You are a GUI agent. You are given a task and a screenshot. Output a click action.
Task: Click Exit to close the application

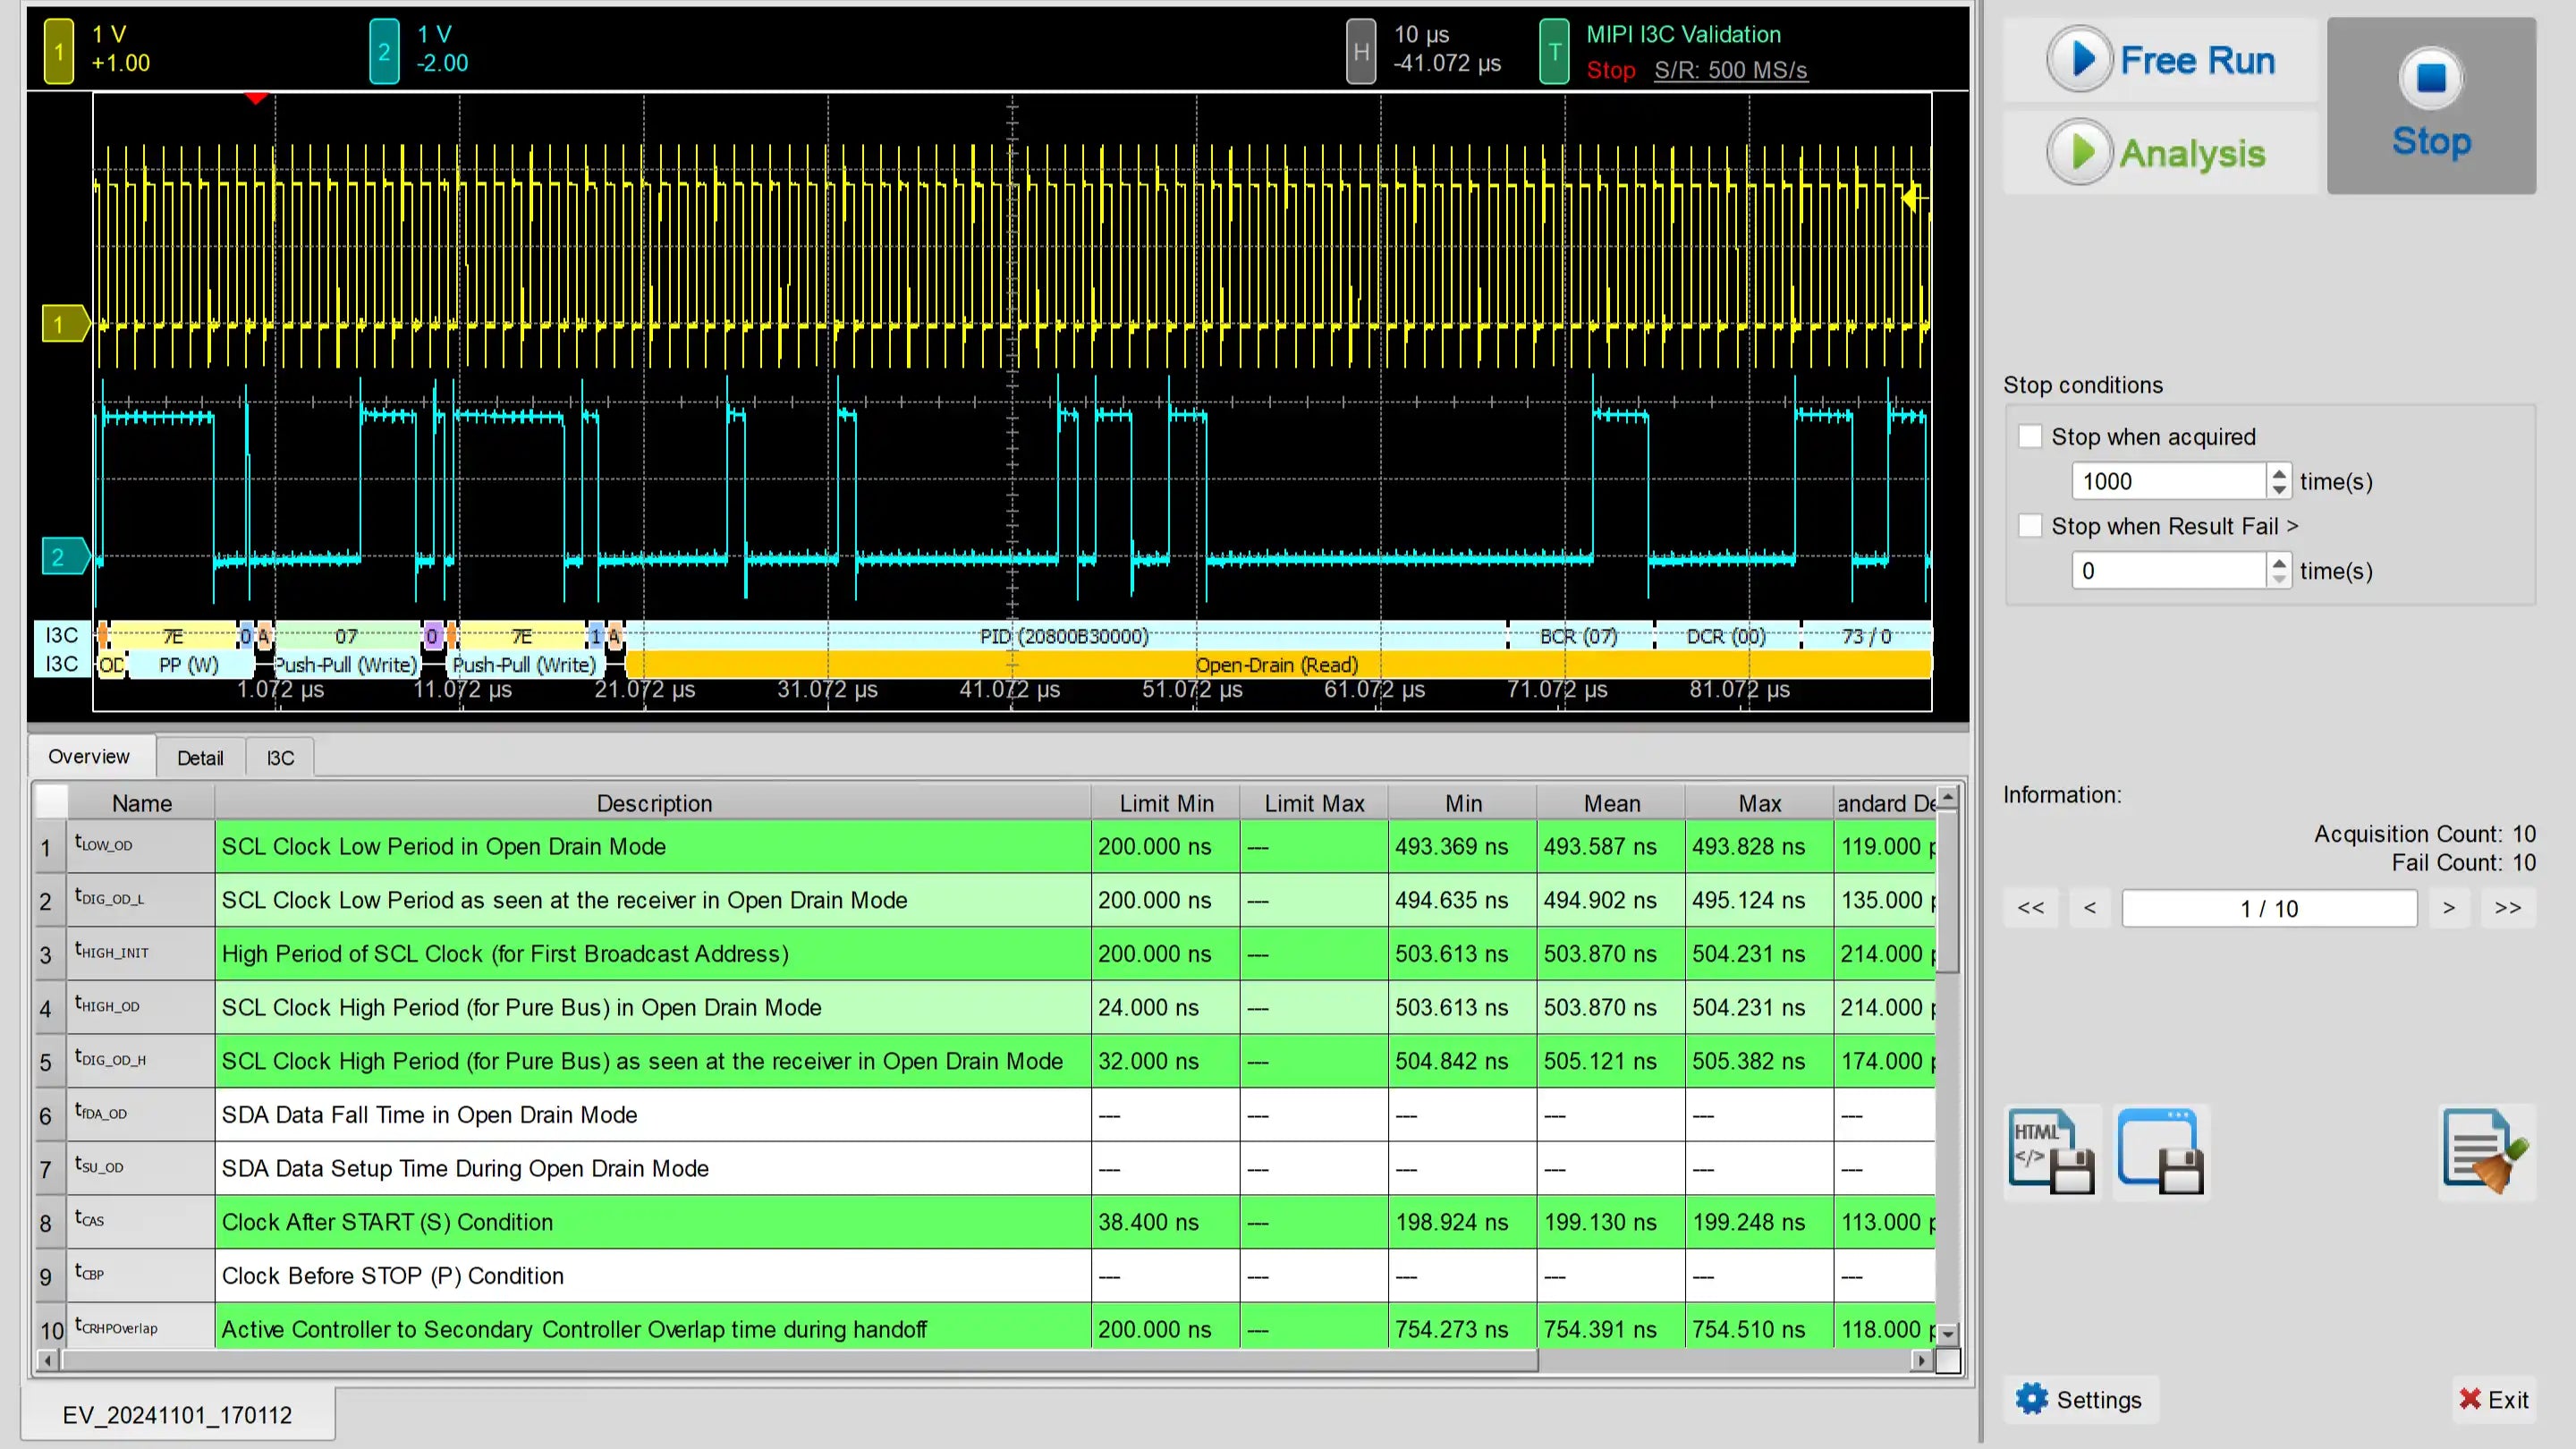[x=2494, y=1399]
